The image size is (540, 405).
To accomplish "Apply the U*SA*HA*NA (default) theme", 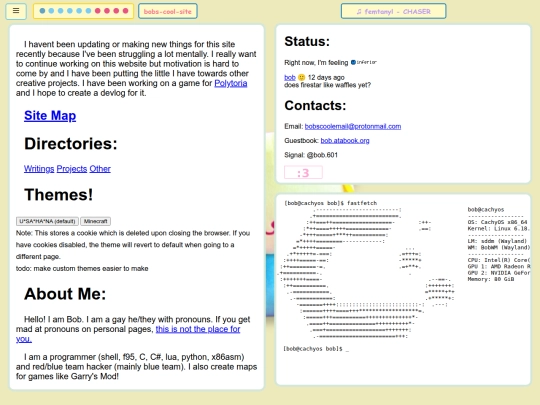I will (47, 221).
